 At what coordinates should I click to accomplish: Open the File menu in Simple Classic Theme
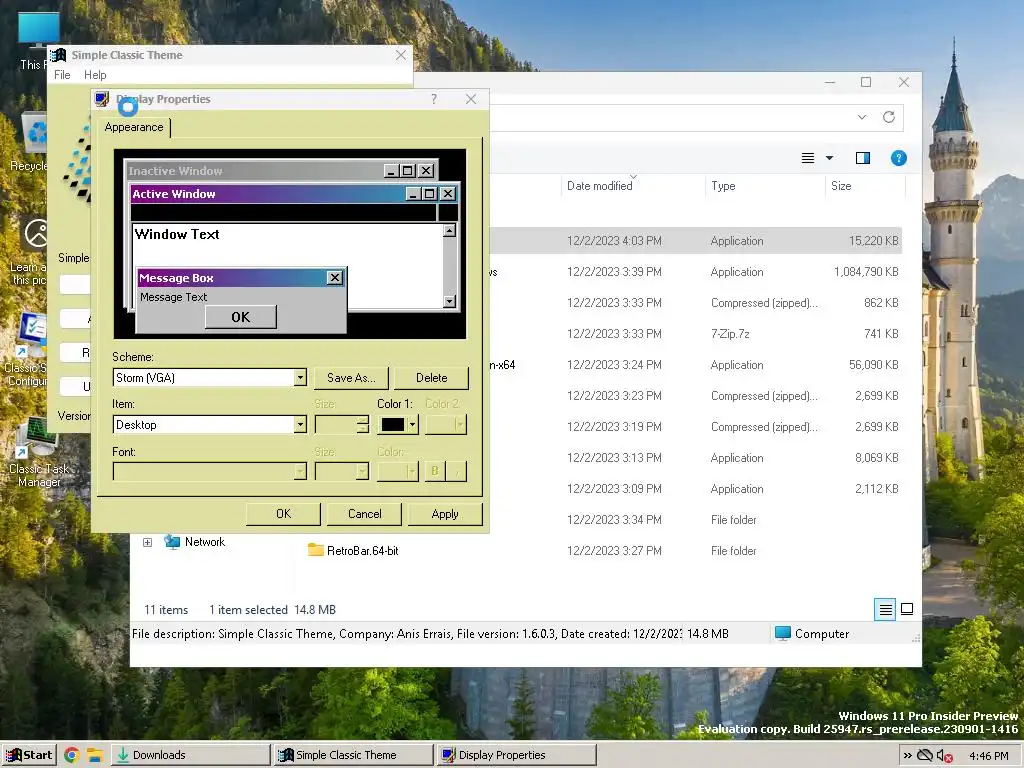(62, 75)
